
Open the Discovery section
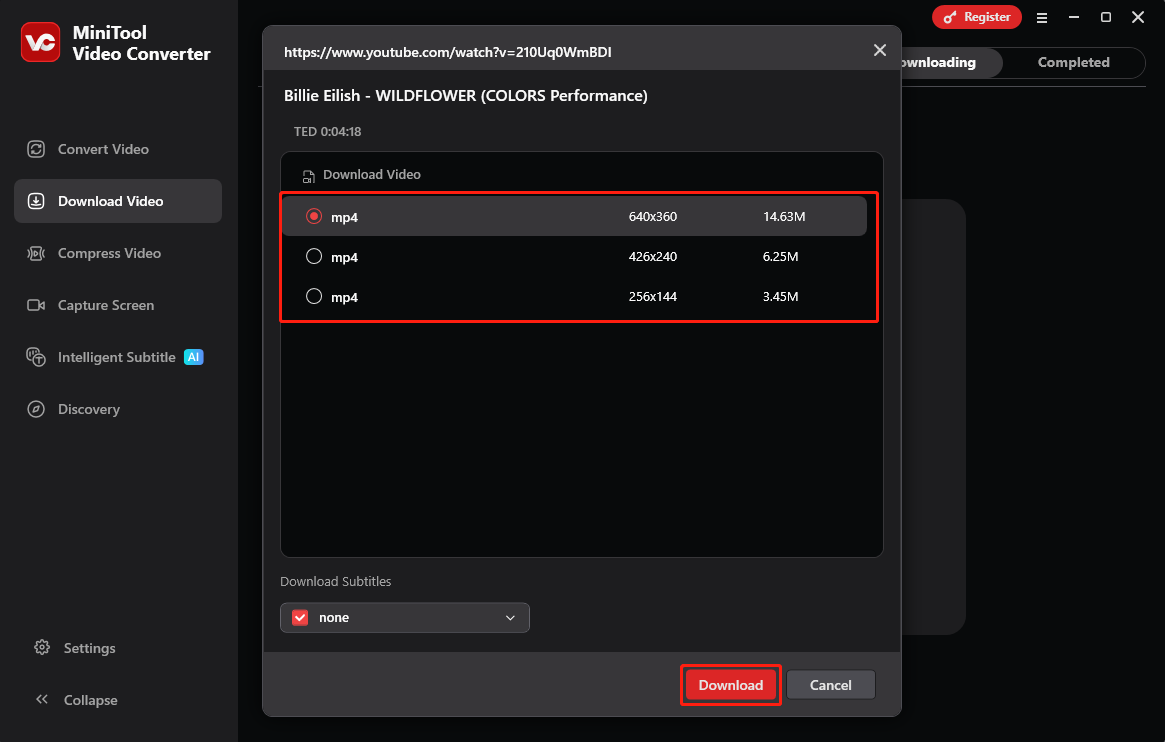[89, 409]
